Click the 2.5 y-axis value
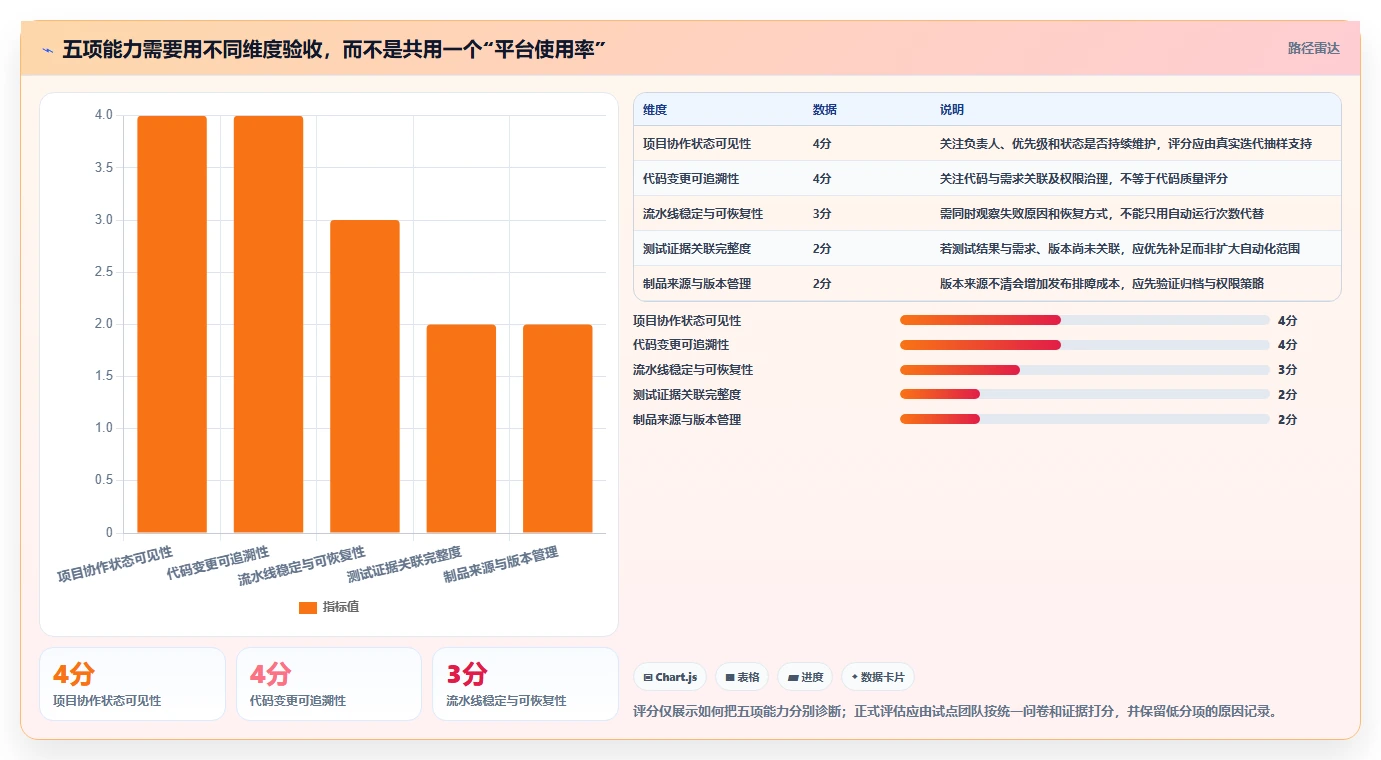Image resolution: width=1381 pixels, height=760 pixels. pyautogui.click(x=104, y=272)
